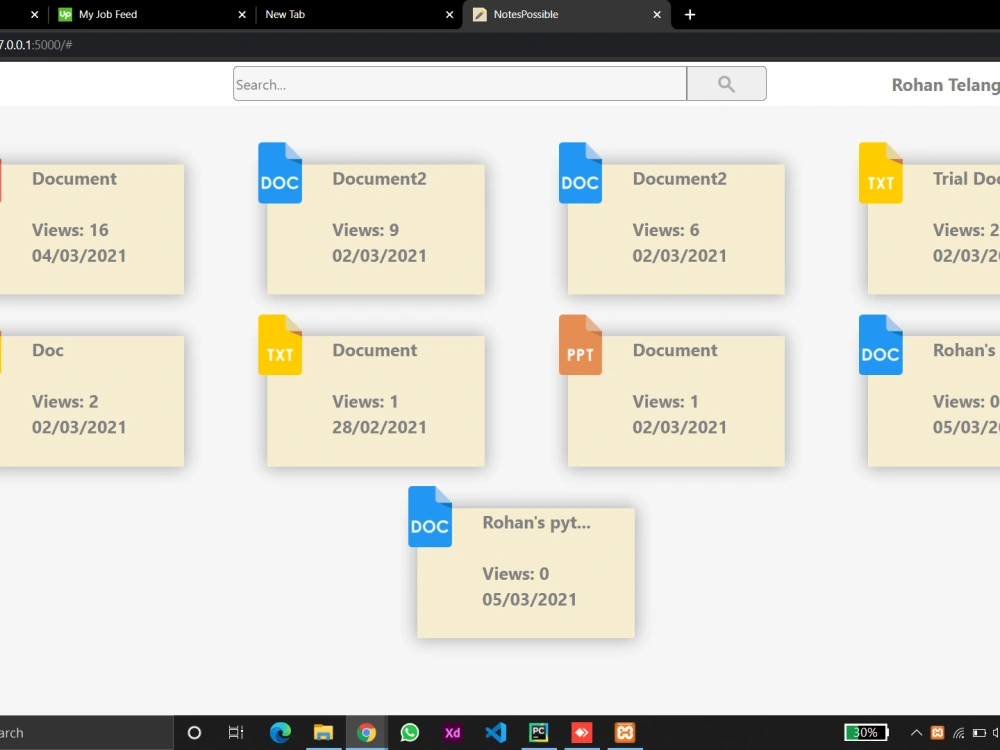This screenshot has width=1000, height=750.
Task: Select title Document2 on 9-views card
Action: 379,179
